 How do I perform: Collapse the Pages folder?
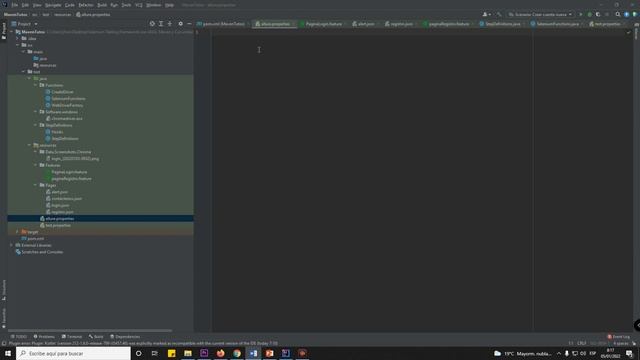pos(36,185)
